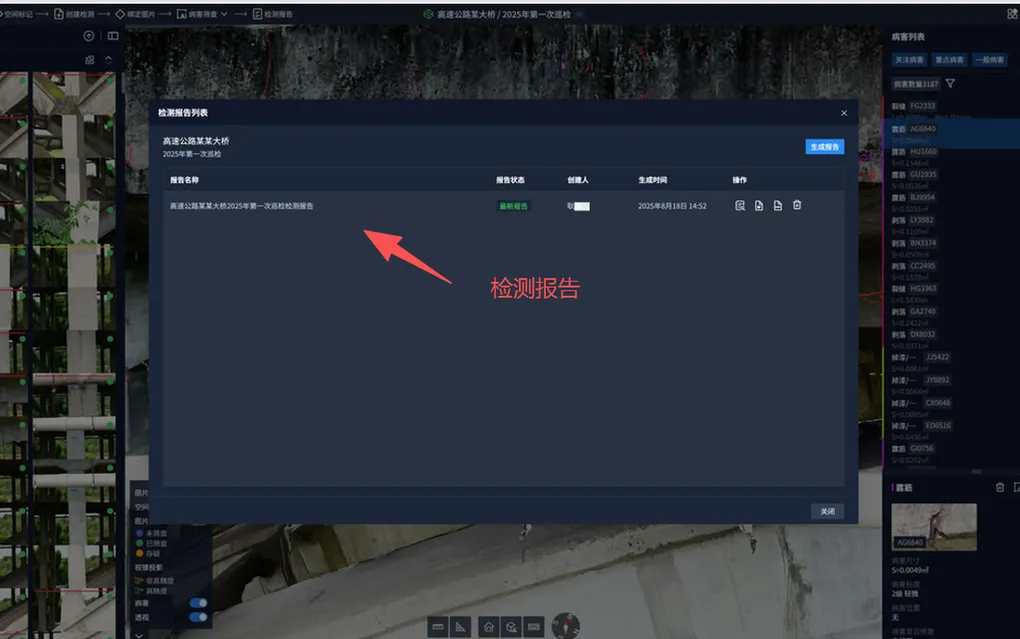Screen dimensions: 1020x639
Task: Select the 检测报告 workflow step
Action: click(273, 14)
